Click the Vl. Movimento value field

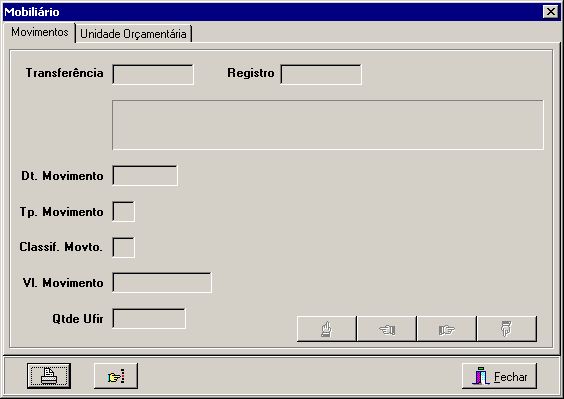point(162,283)
